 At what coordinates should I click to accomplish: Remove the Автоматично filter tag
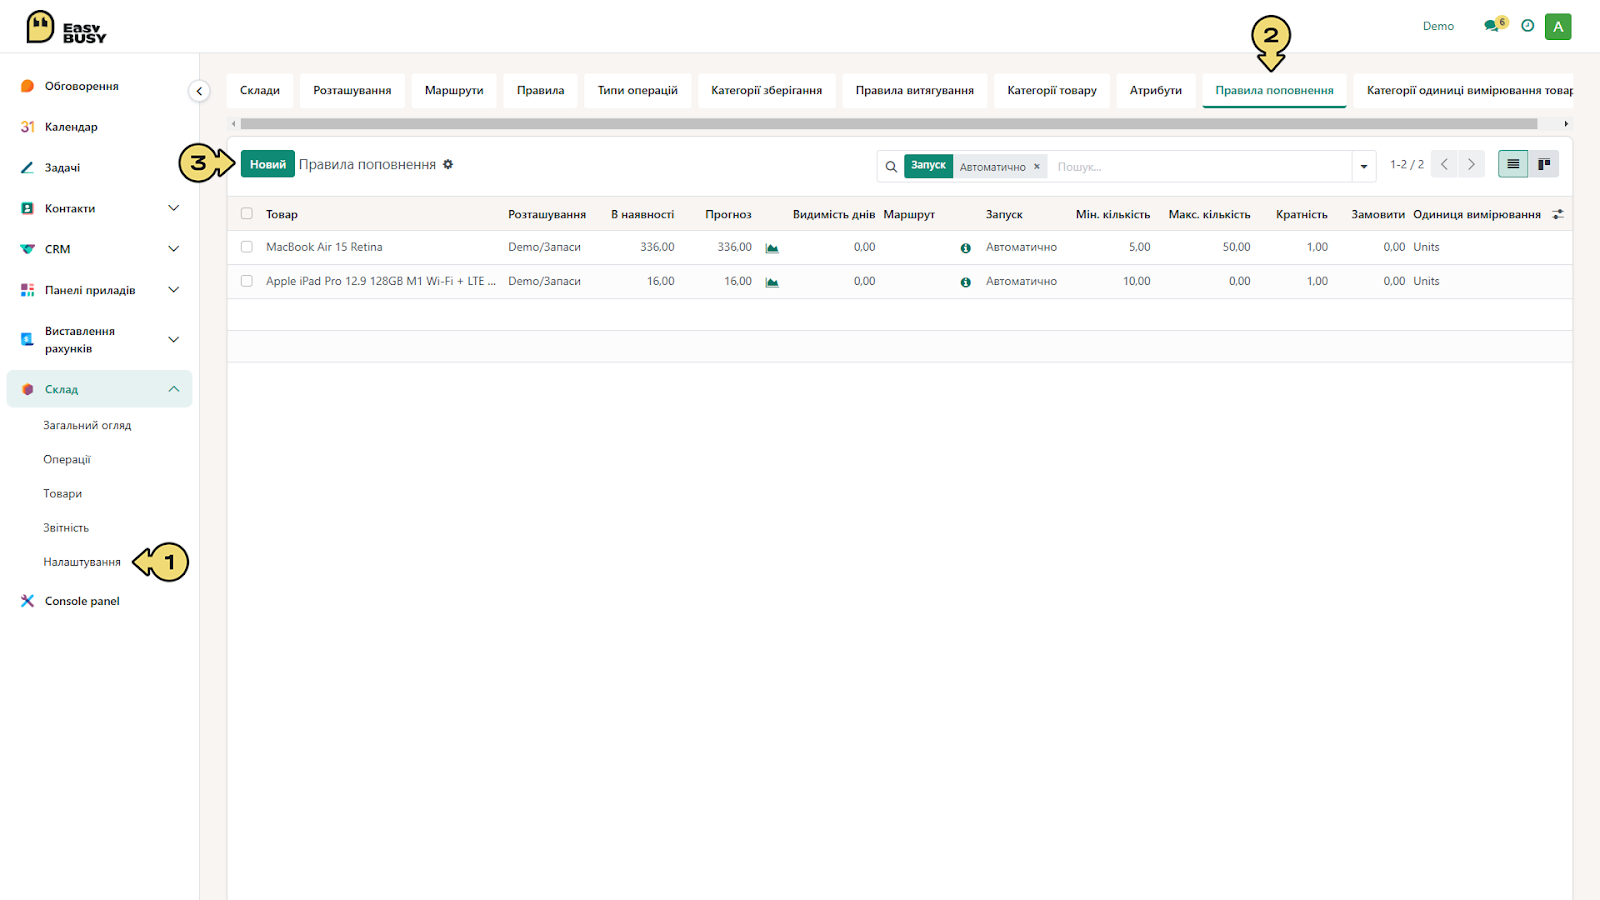[1037, 167]
